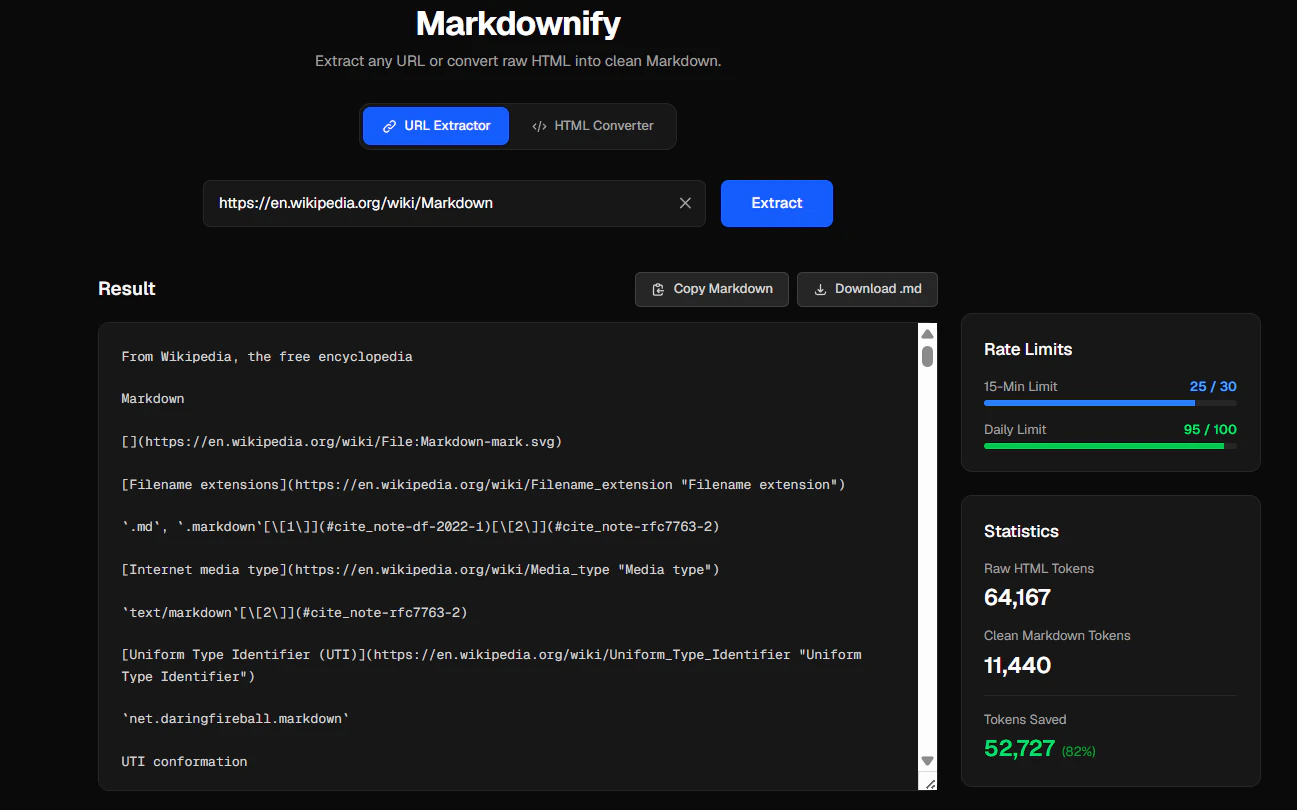Copy the Markdown result

(x=712, y=289)
